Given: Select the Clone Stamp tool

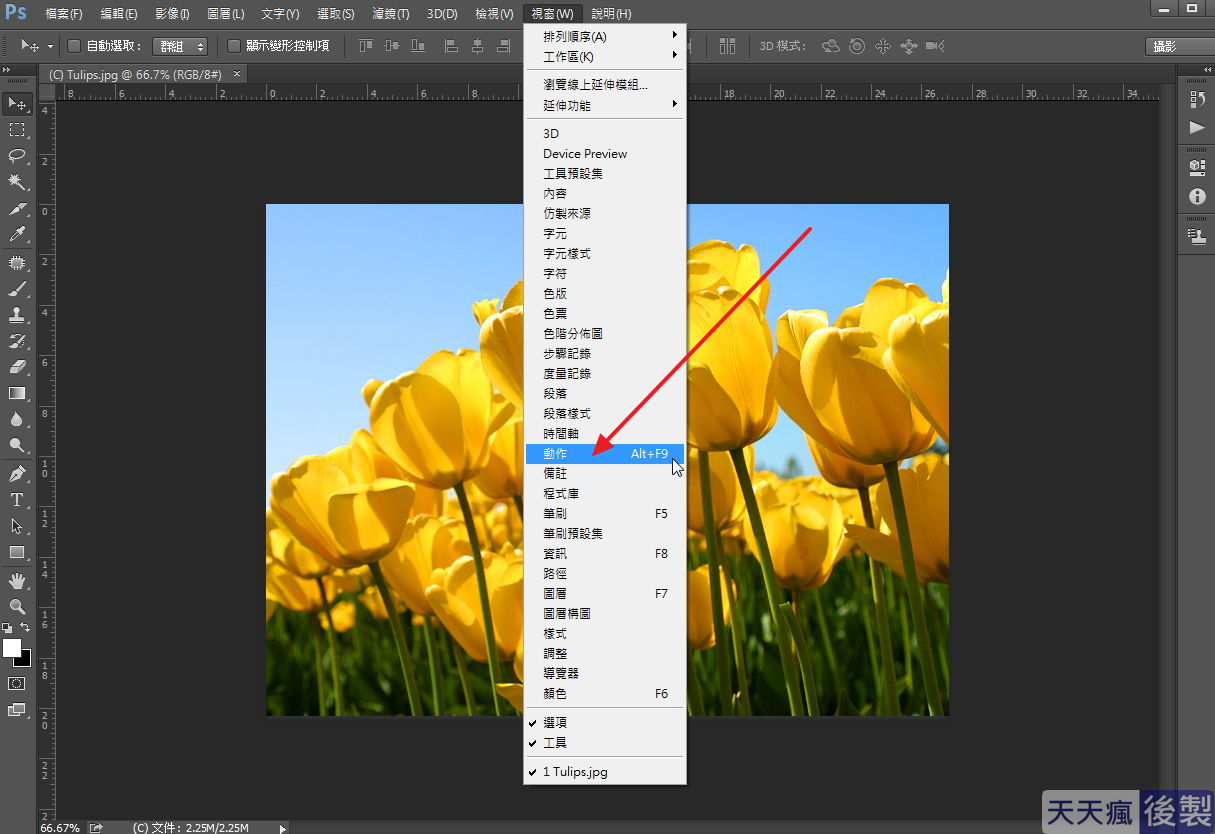Looking at the screenshot, I should 17,315.
